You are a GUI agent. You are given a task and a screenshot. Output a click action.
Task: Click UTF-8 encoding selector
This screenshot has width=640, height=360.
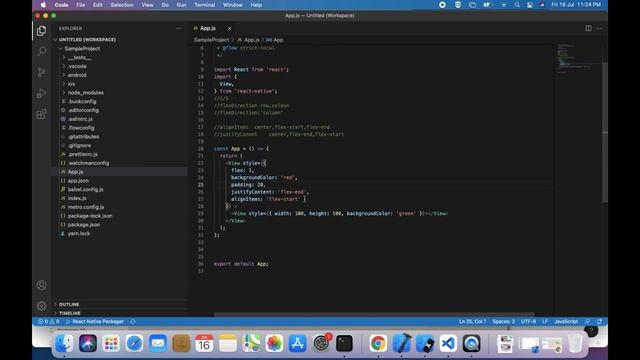click(528, 322)
